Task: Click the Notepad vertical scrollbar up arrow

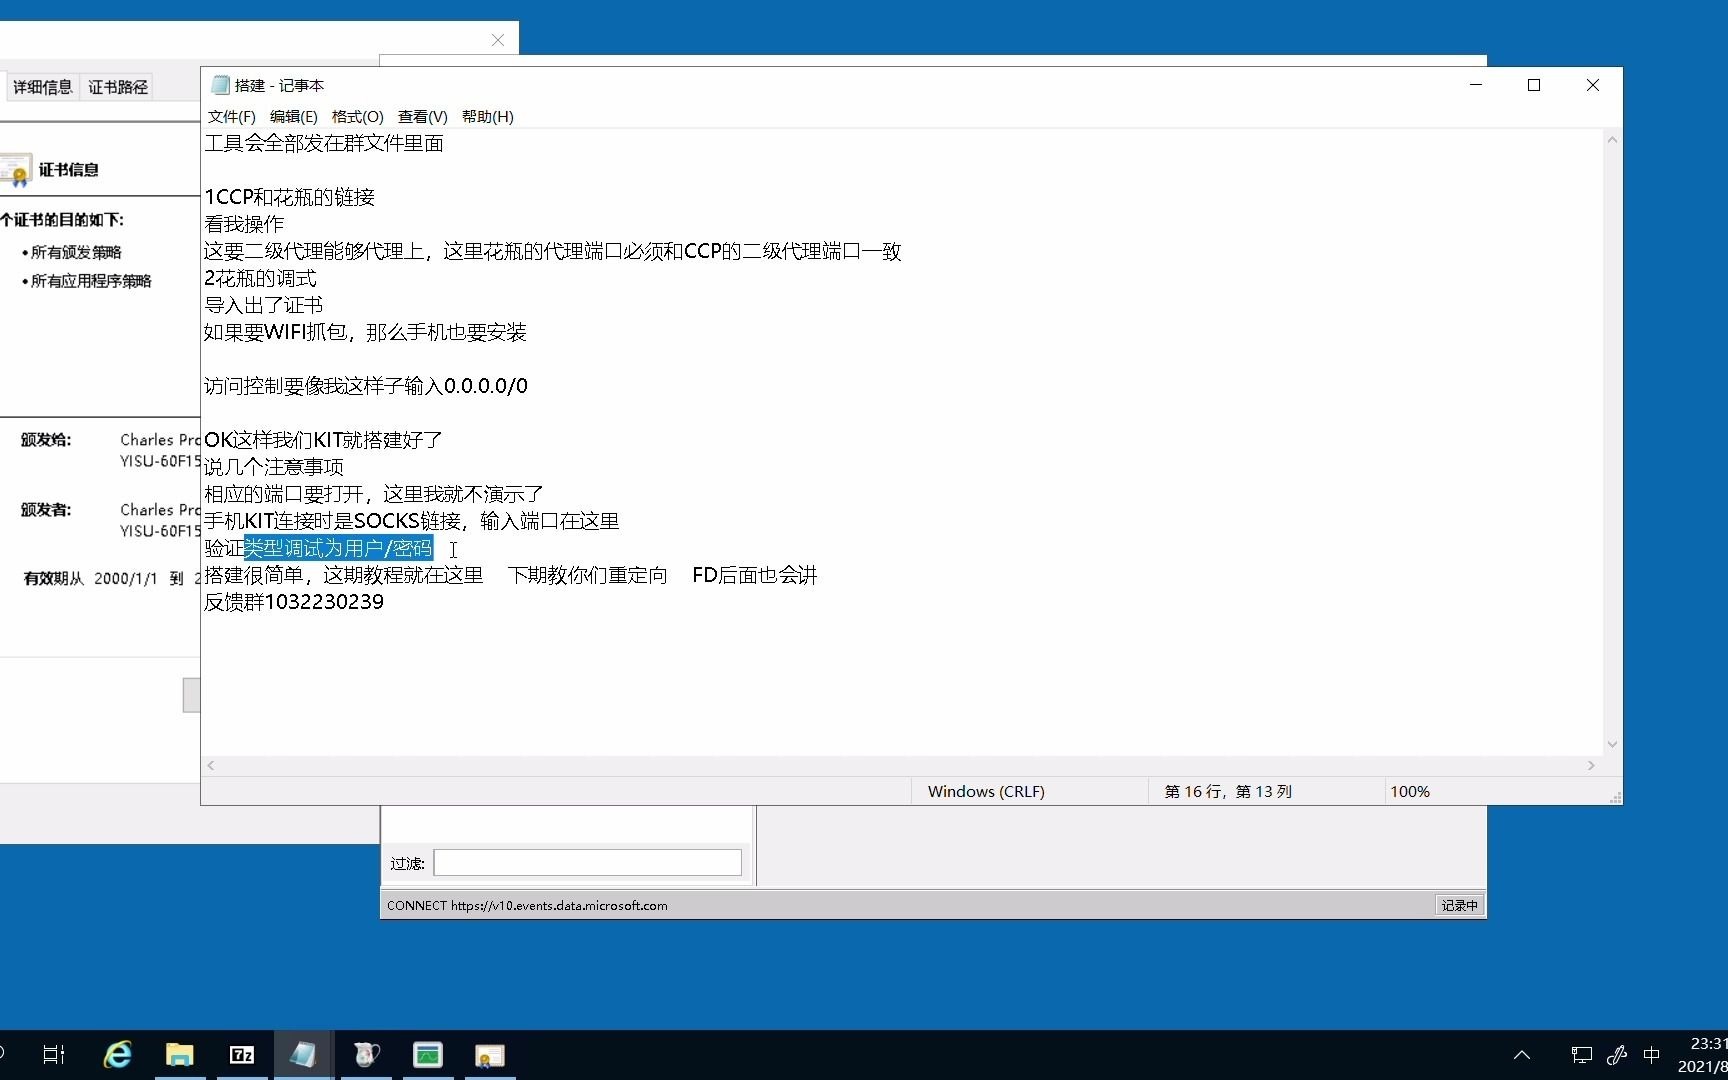Action: pyautogui.click(x=1612, y=140)
